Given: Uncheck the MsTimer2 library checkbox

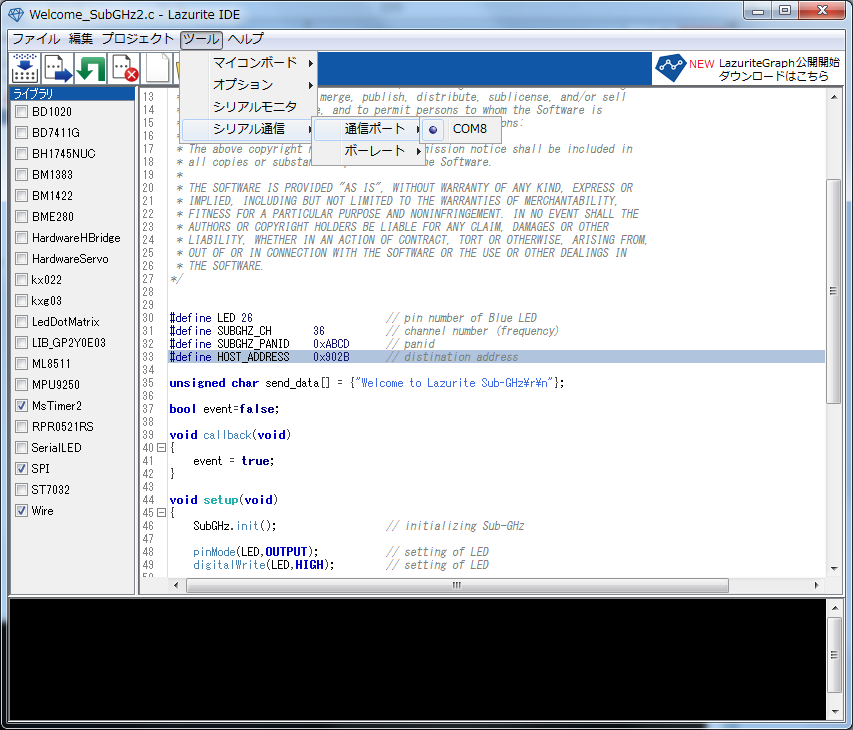Looking at the screenshot, I should [21, 405].
